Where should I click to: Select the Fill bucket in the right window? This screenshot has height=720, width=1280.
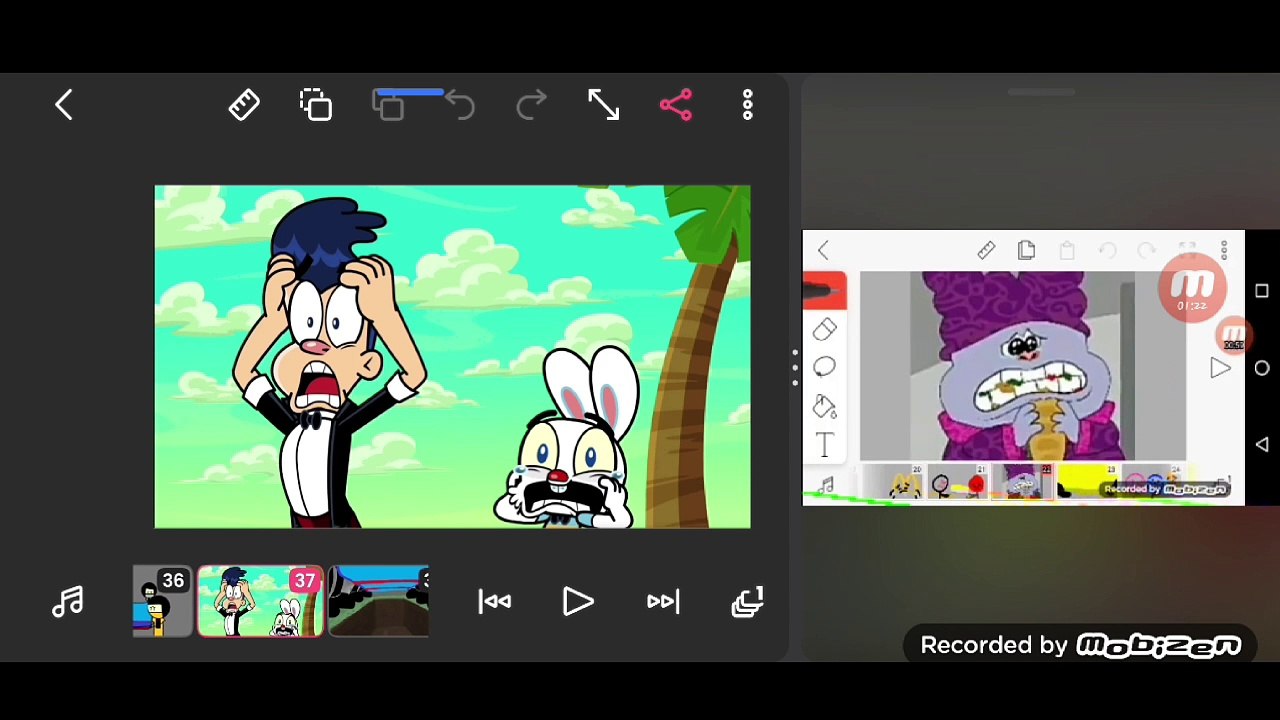tap(824, 406)
